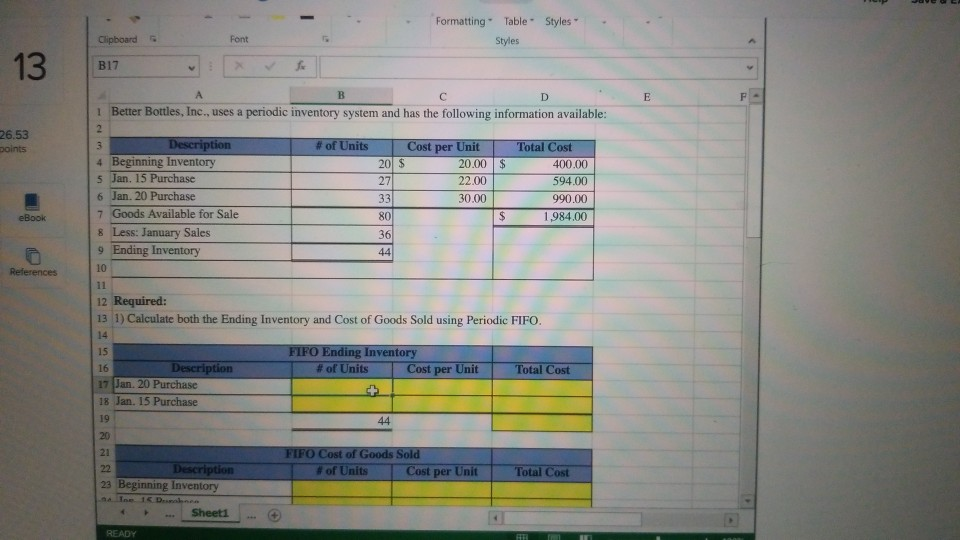Viewport: 960px width, 540px height.
Task: Click the '1,984.00' total cost cell
Action: [544, 216]
